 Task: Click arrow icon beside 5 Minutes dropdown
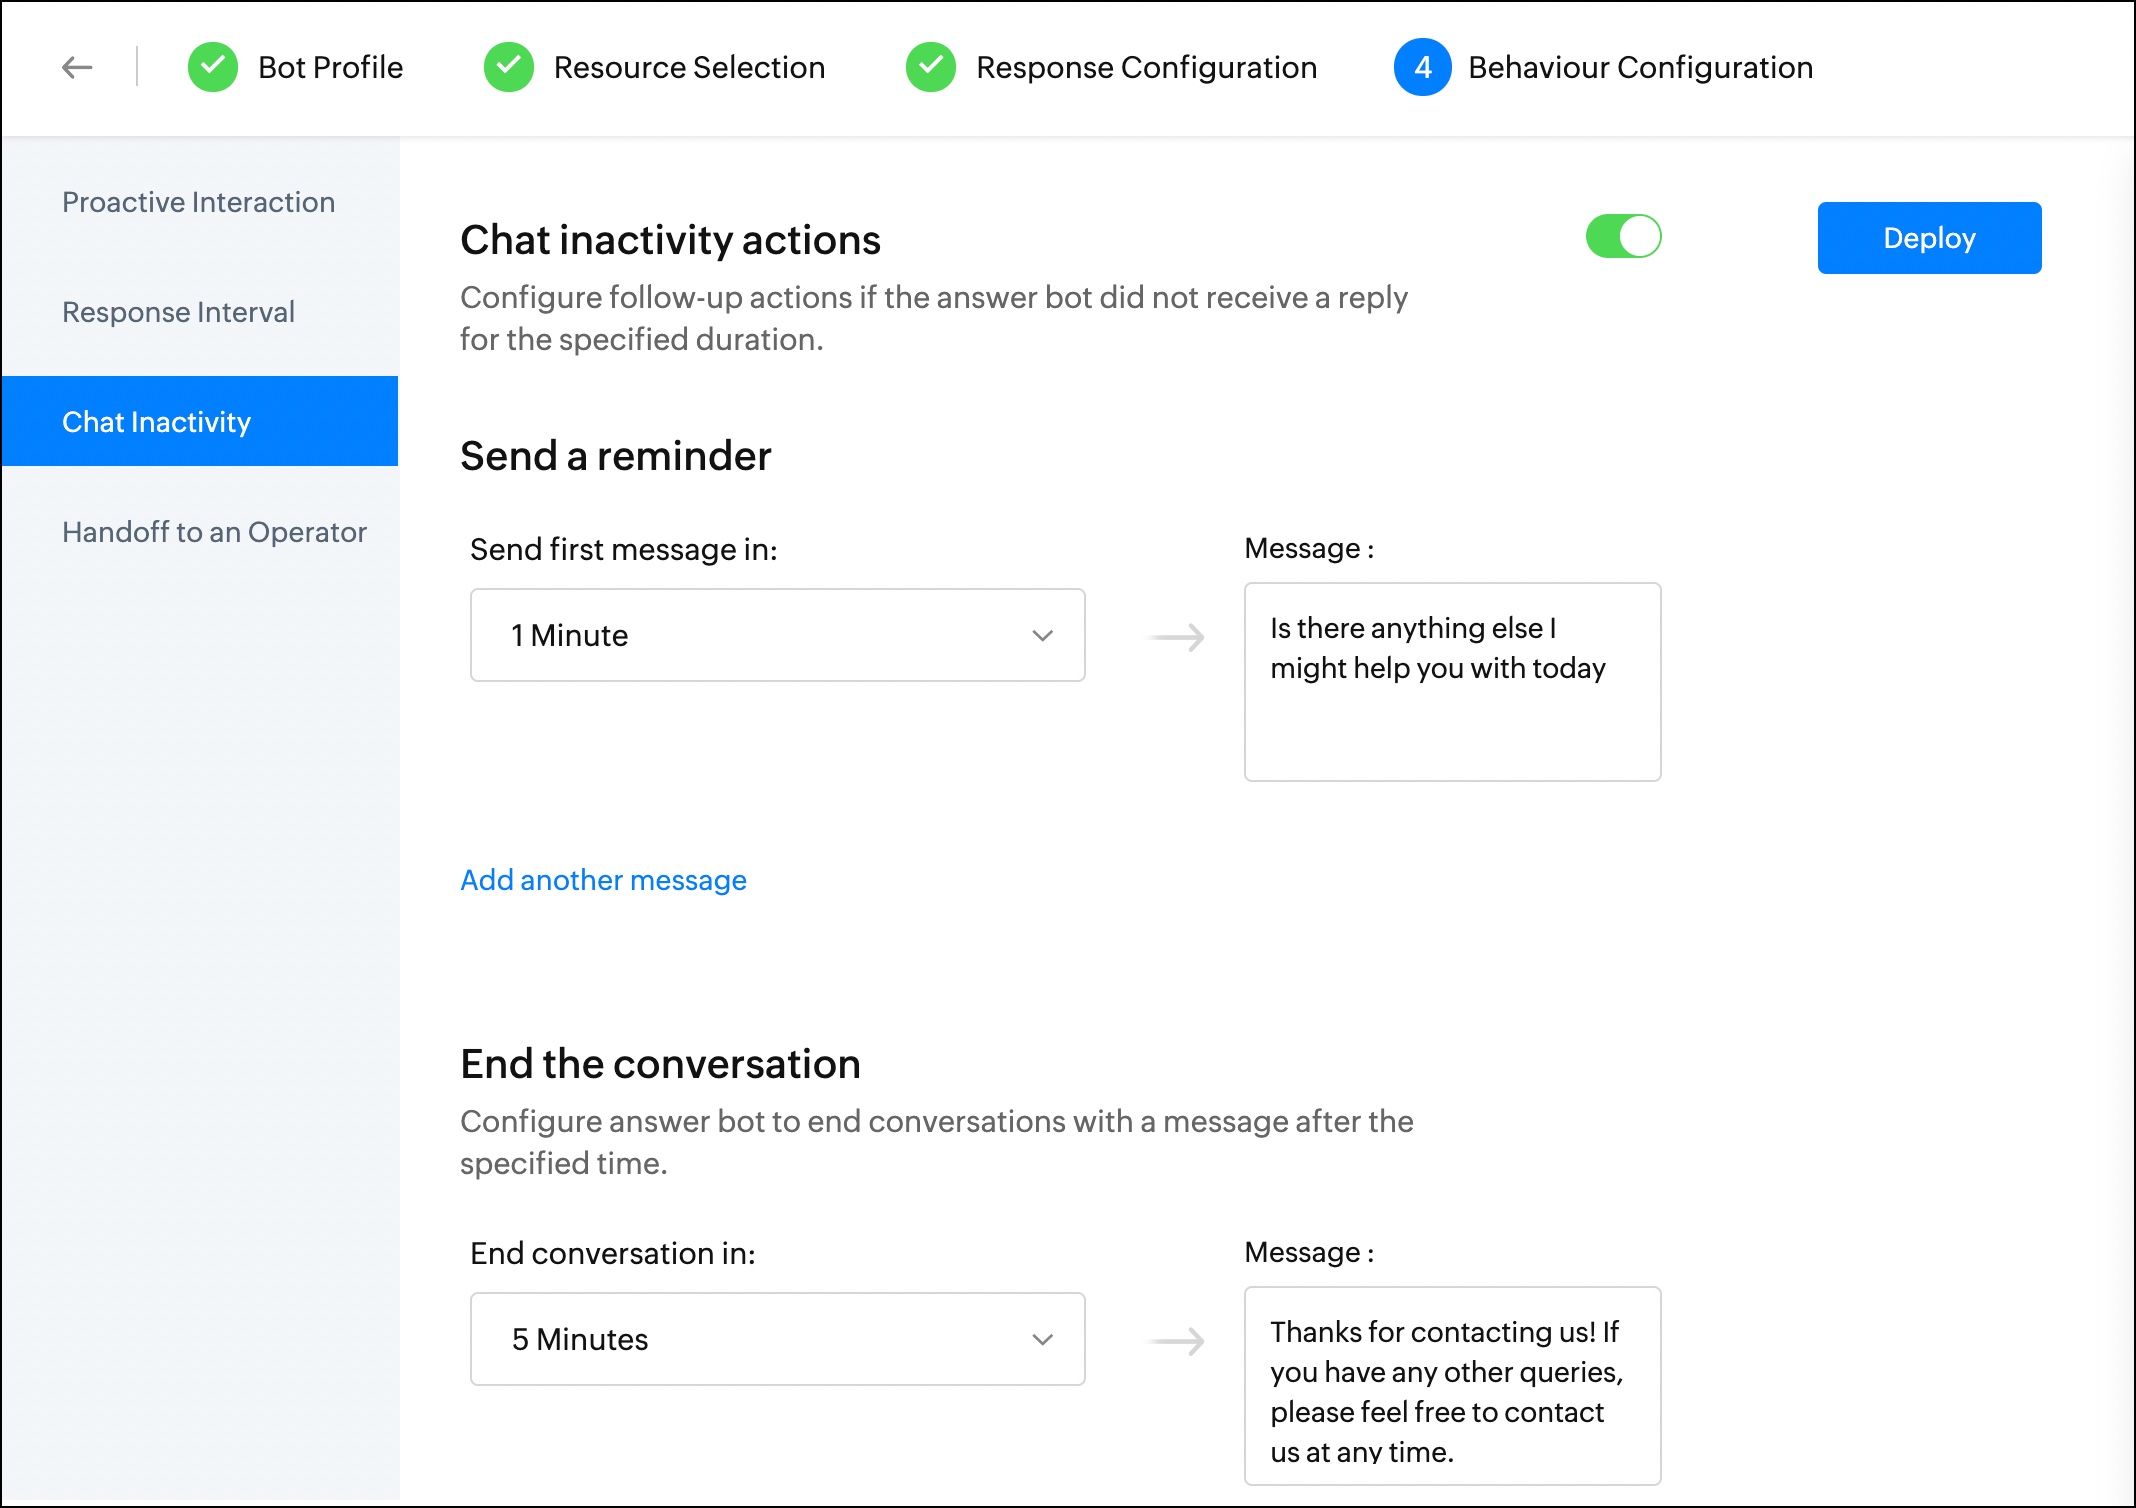[1176, 1341]
